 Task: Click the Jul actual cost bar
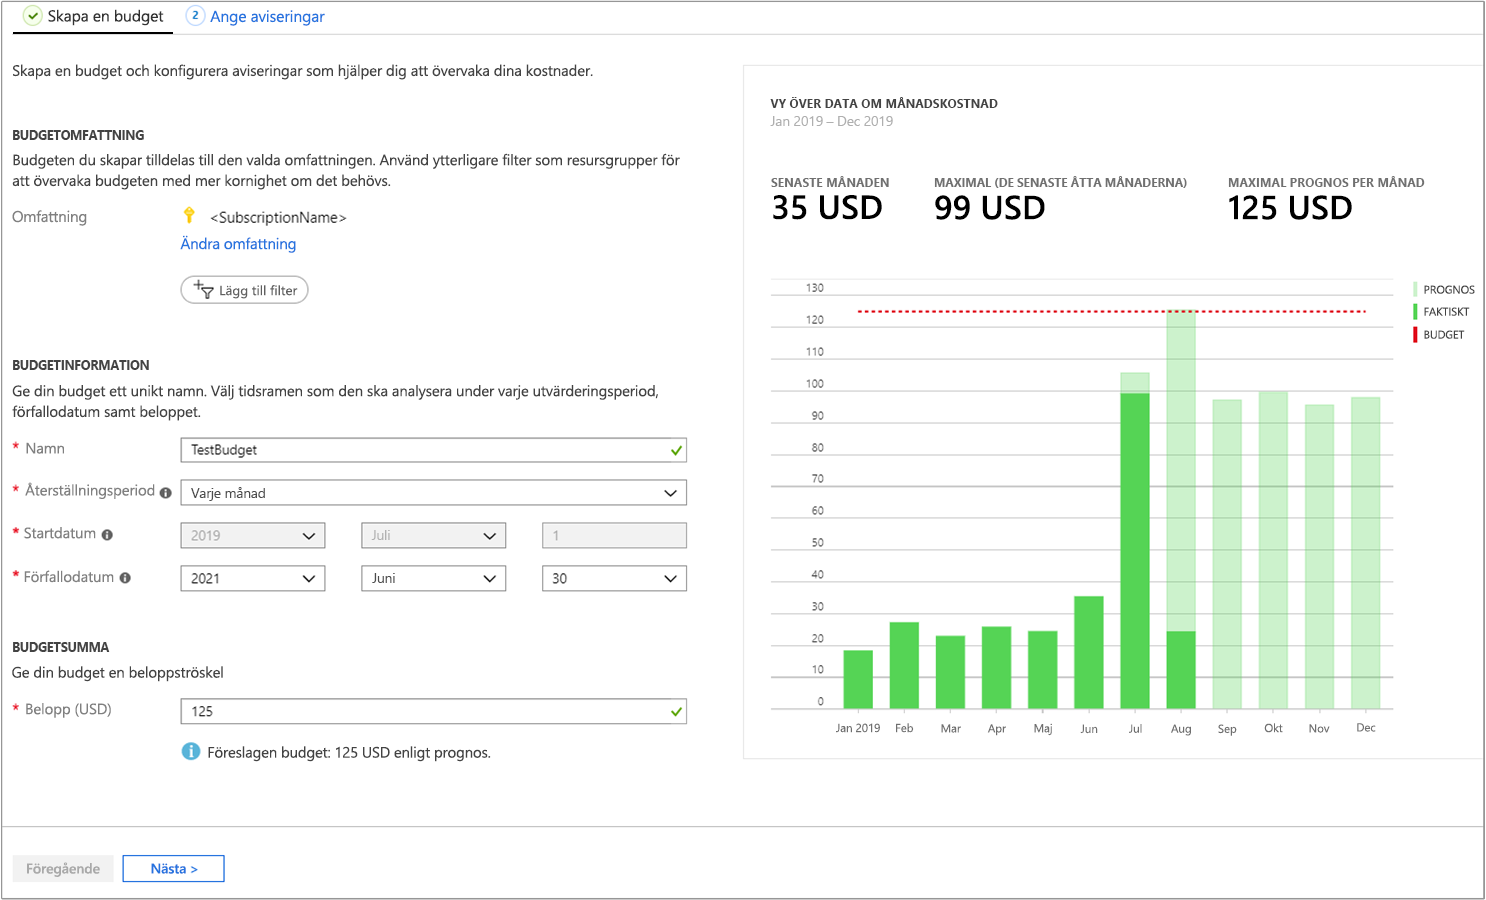(1135, 551)
